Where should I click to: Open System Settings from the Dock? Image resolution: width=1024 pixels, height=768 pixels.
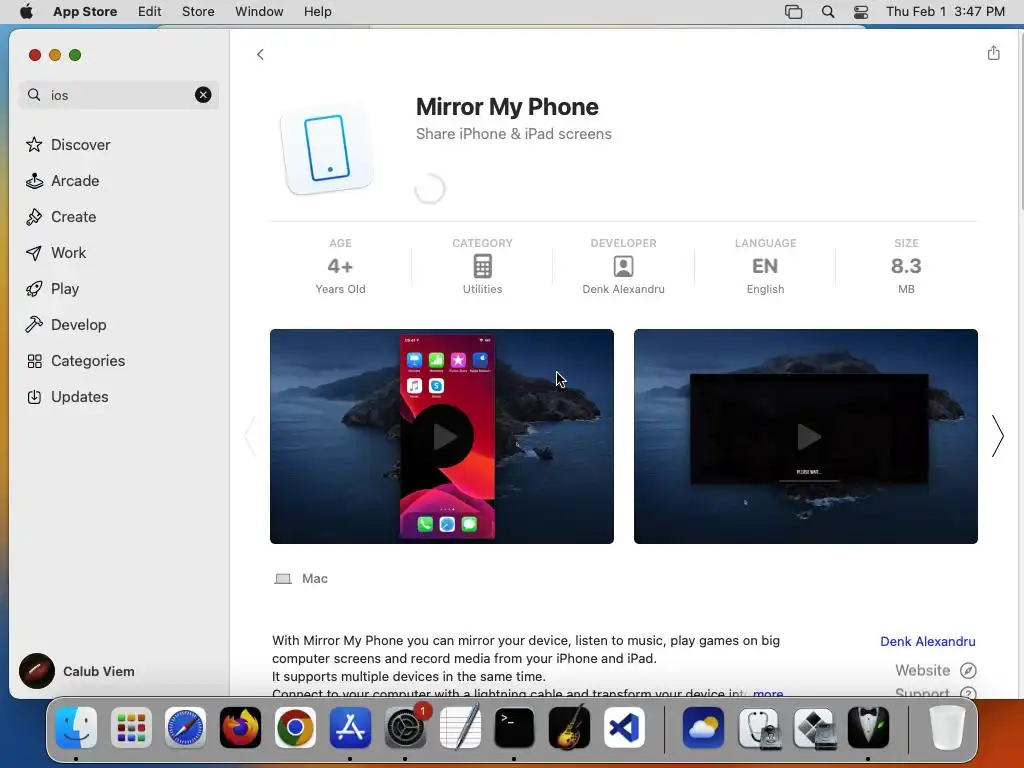[x=406, y=727]
